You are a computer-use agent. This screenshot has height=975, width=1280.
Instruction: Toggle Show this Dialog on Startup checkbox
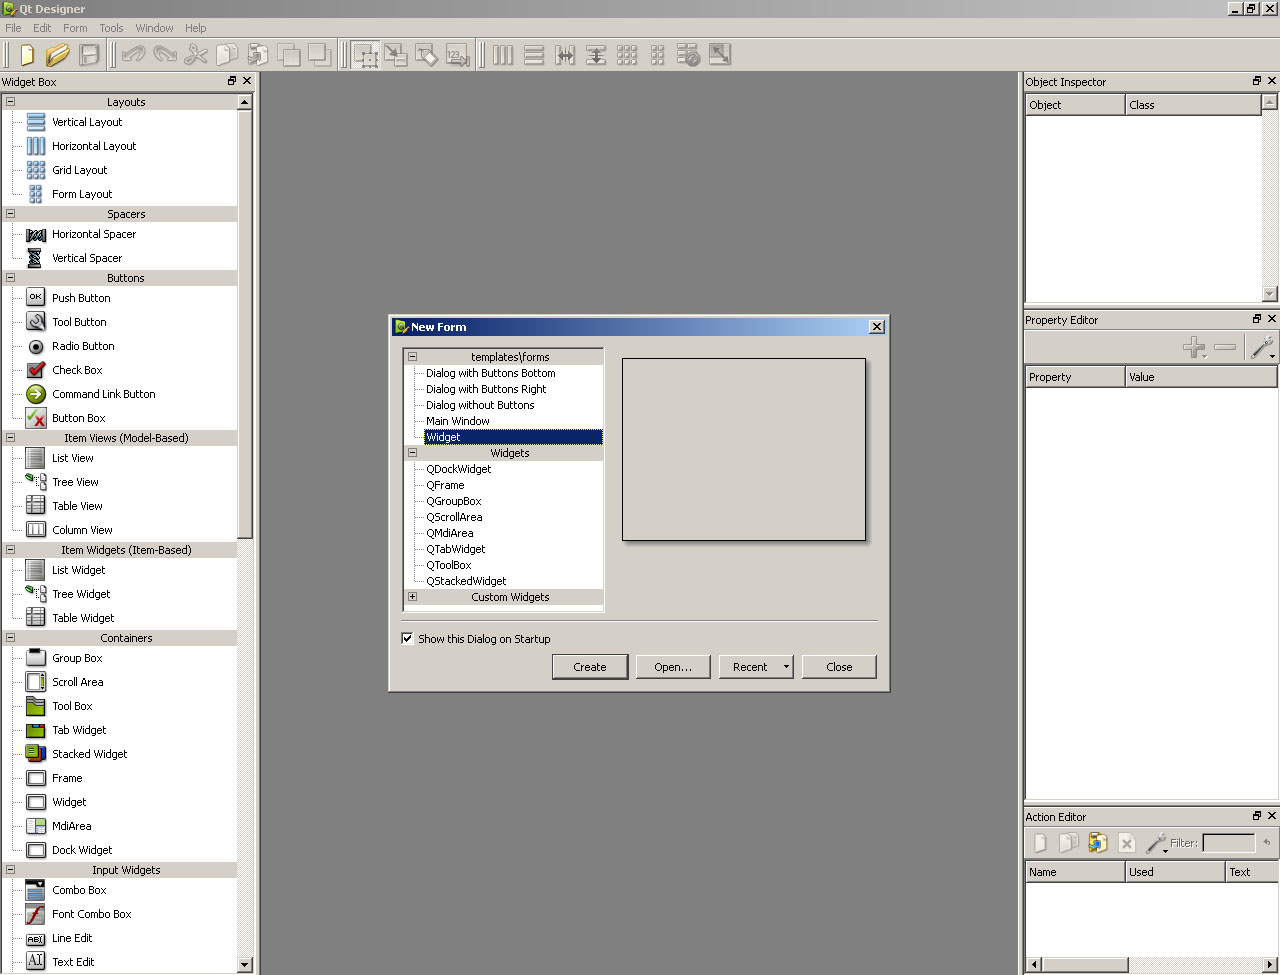pyautogui.click(x=408, y=638)
